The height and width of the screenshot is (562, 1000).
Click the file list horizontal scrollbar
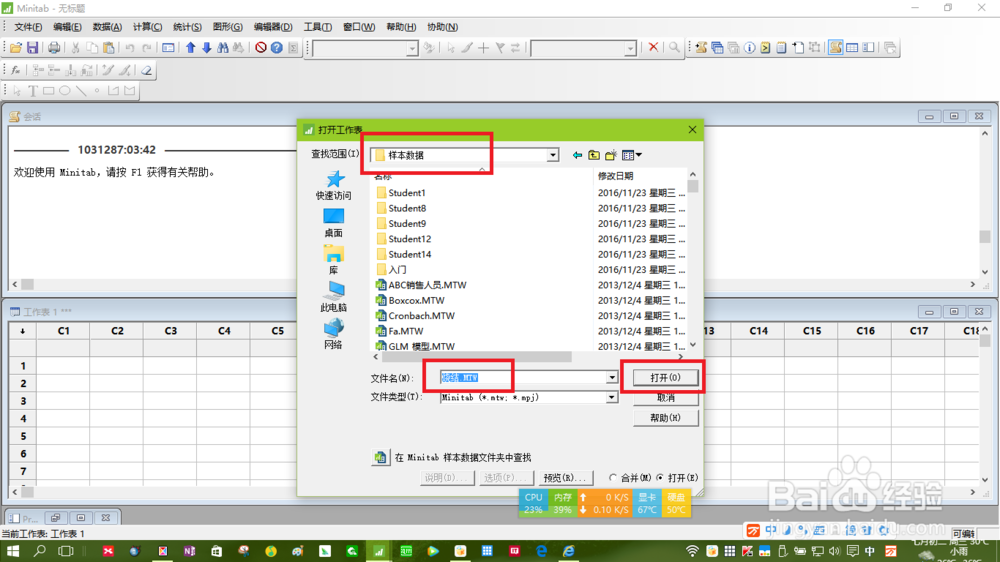pyautogui.click(x=478, y=357)
